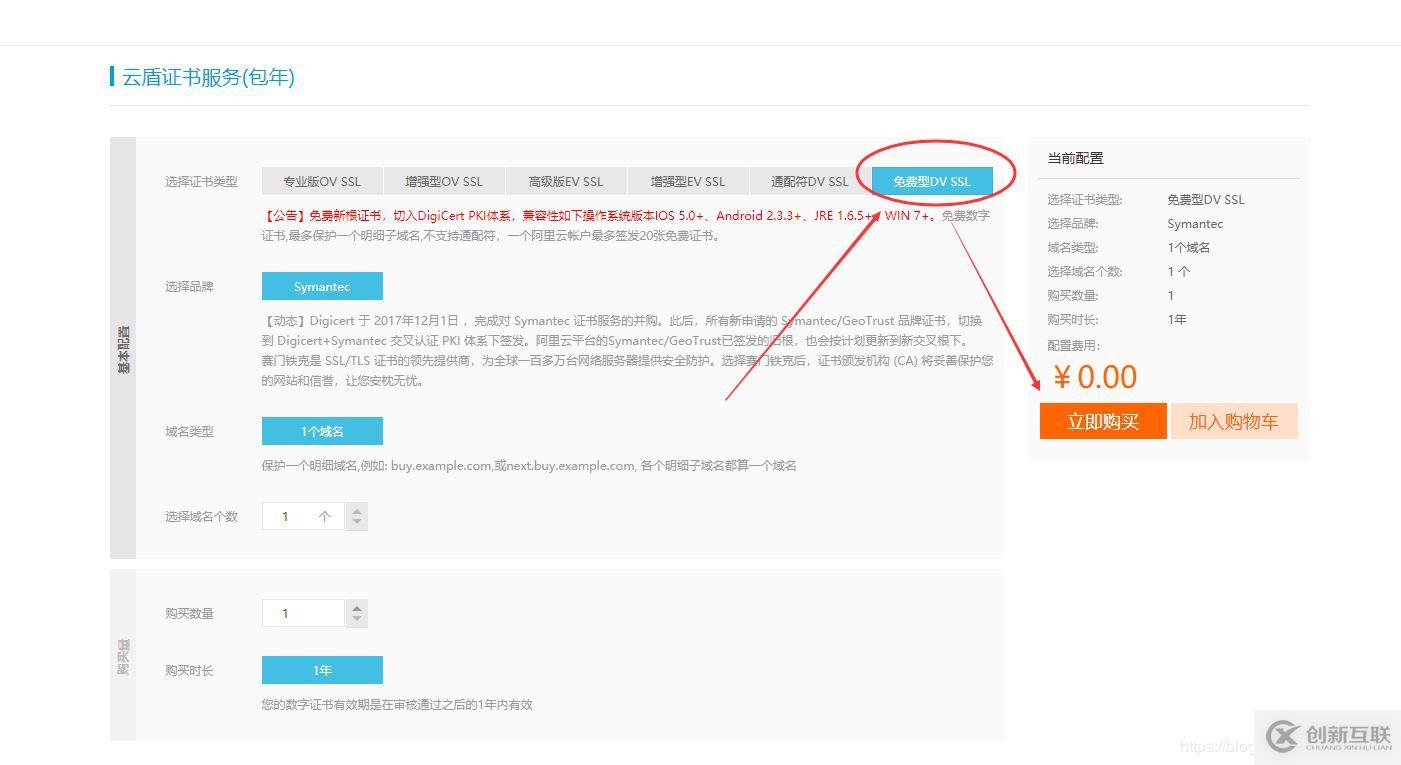1401x765 pixels.
Task: Select the 1个域名 domain type option
Action: point(322,430)
